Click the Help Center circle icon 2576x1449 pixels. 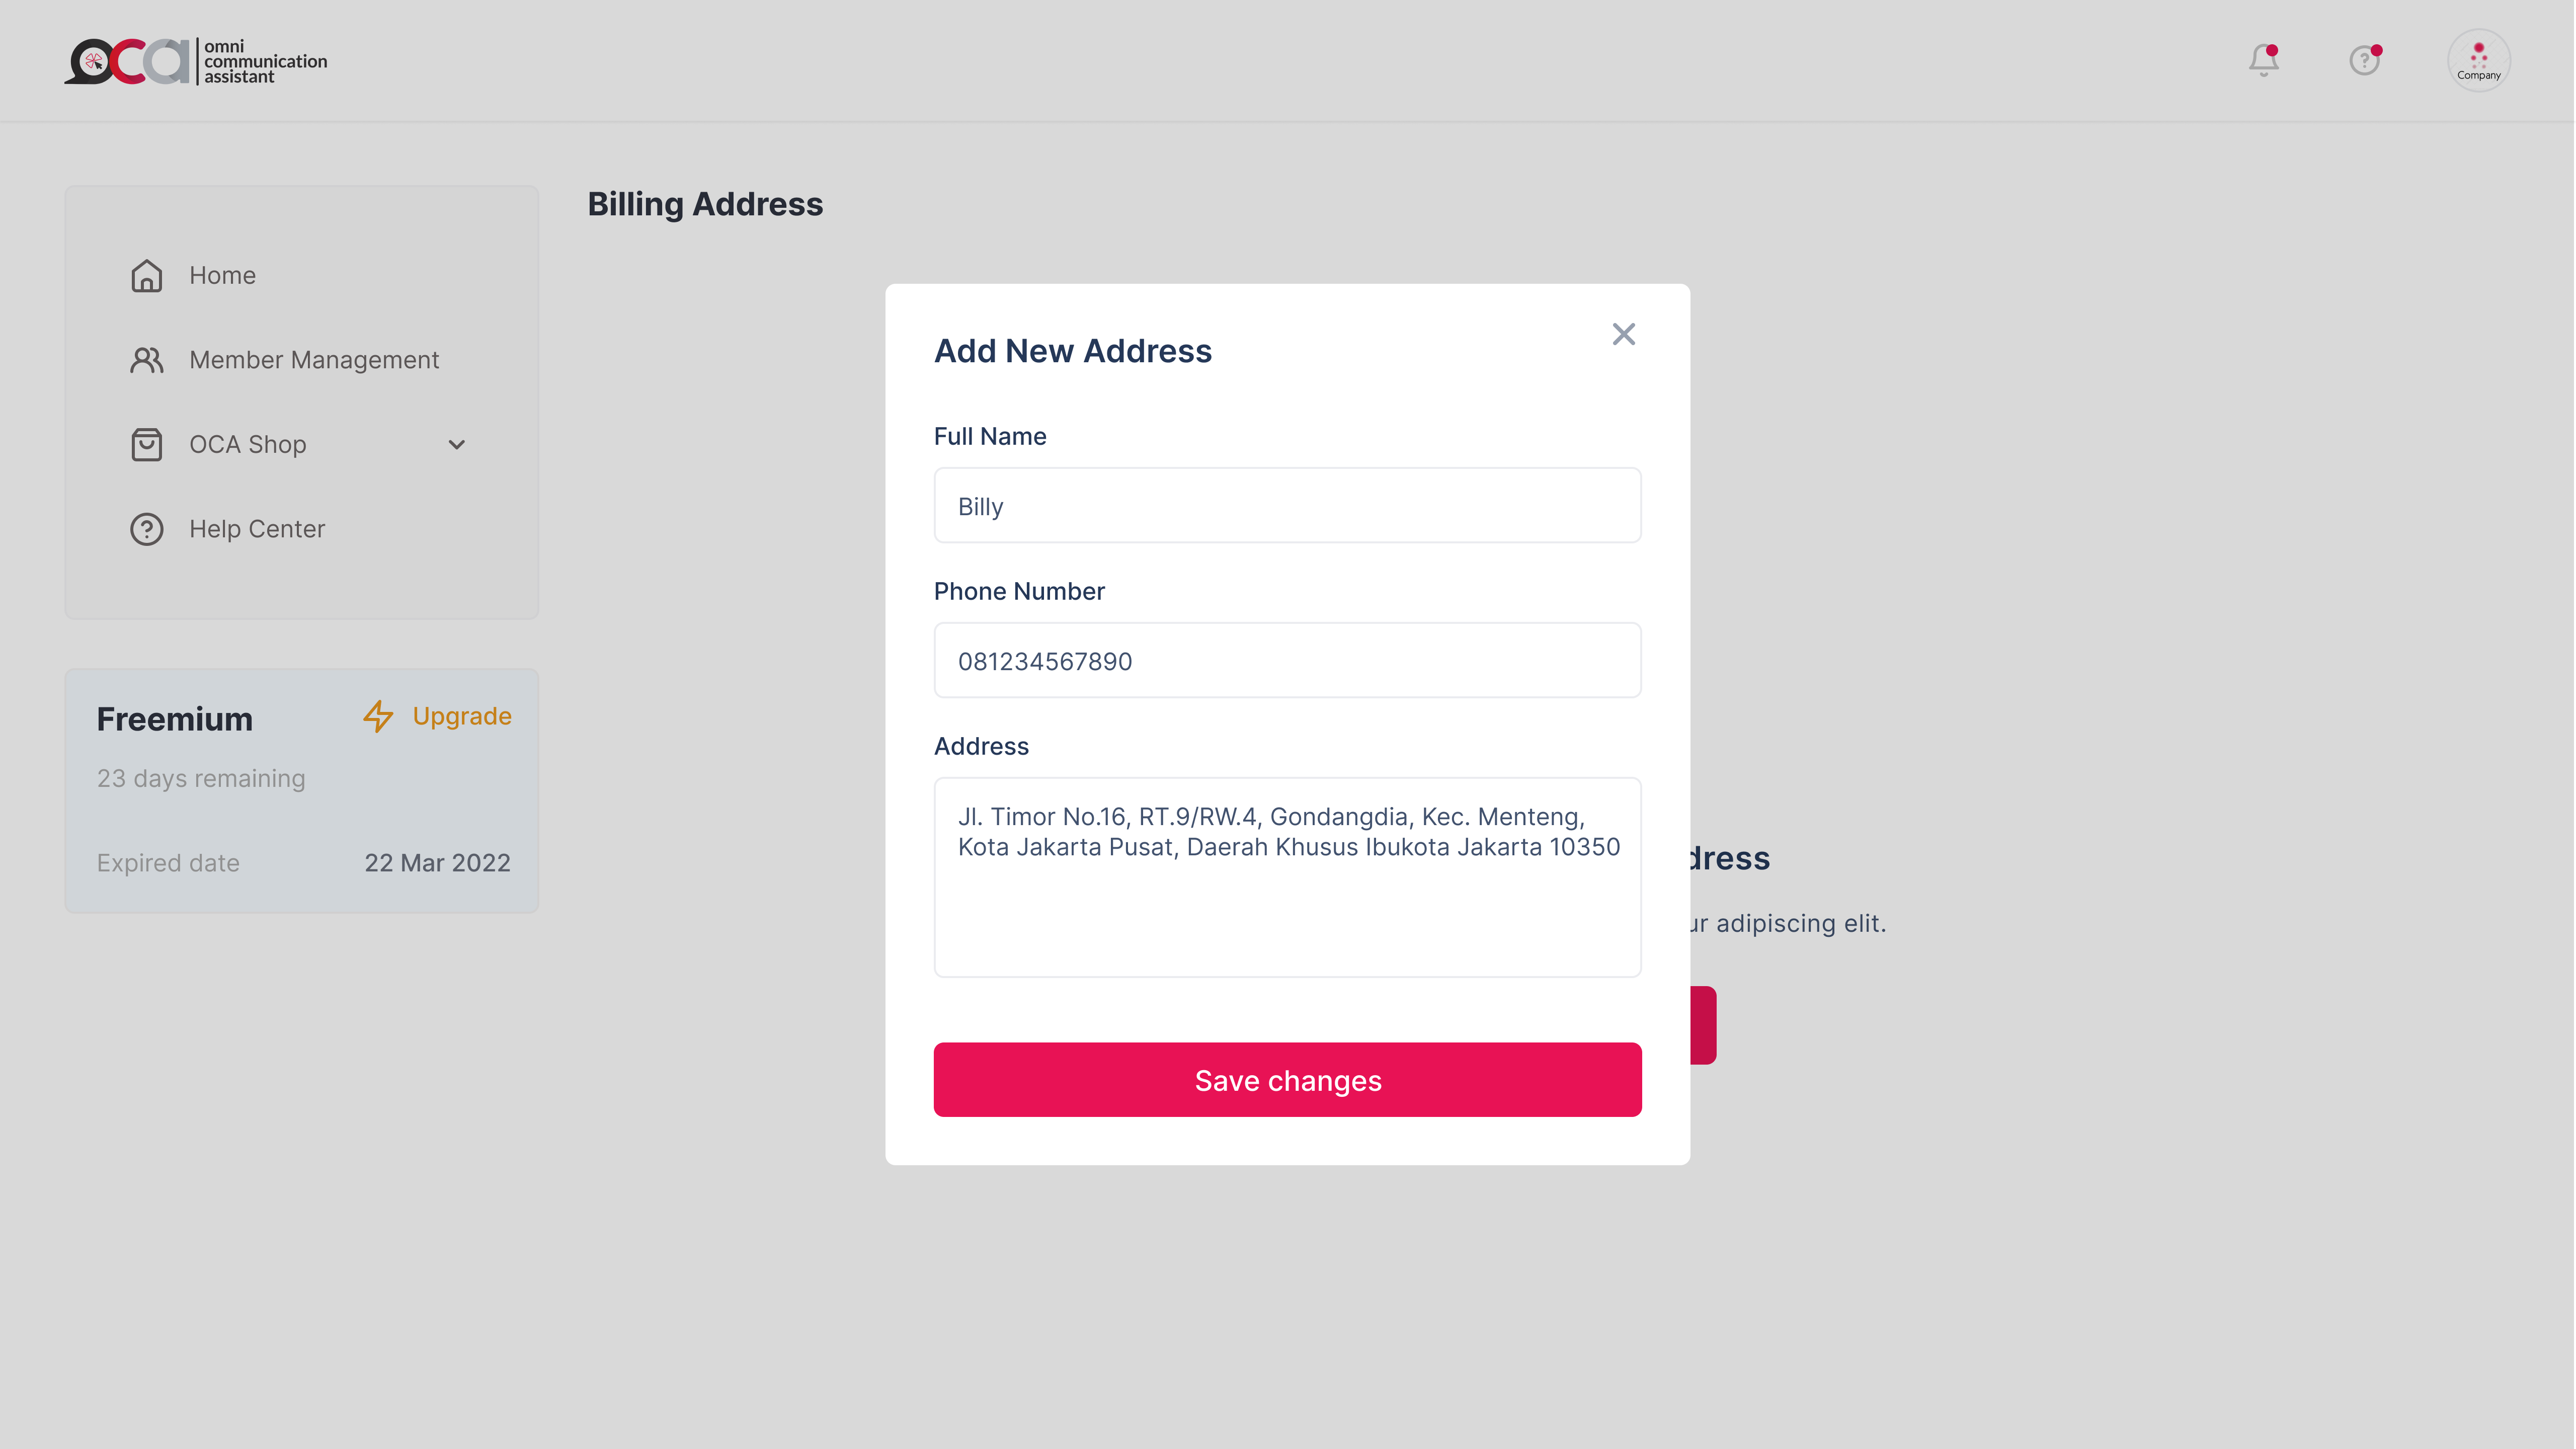[x=146, y=529]
